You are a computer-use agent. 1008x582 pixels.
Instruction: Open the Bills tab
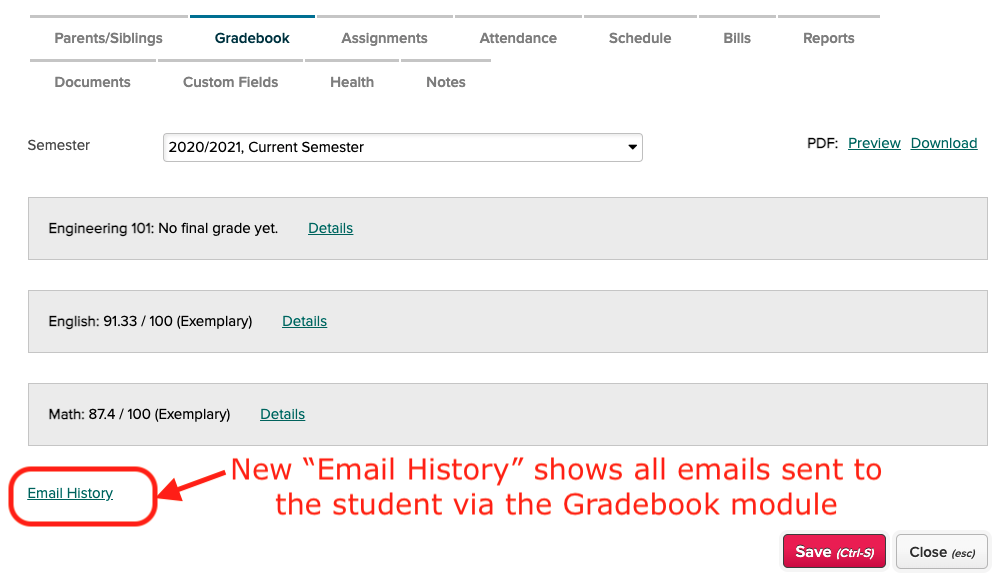[737, 39]
